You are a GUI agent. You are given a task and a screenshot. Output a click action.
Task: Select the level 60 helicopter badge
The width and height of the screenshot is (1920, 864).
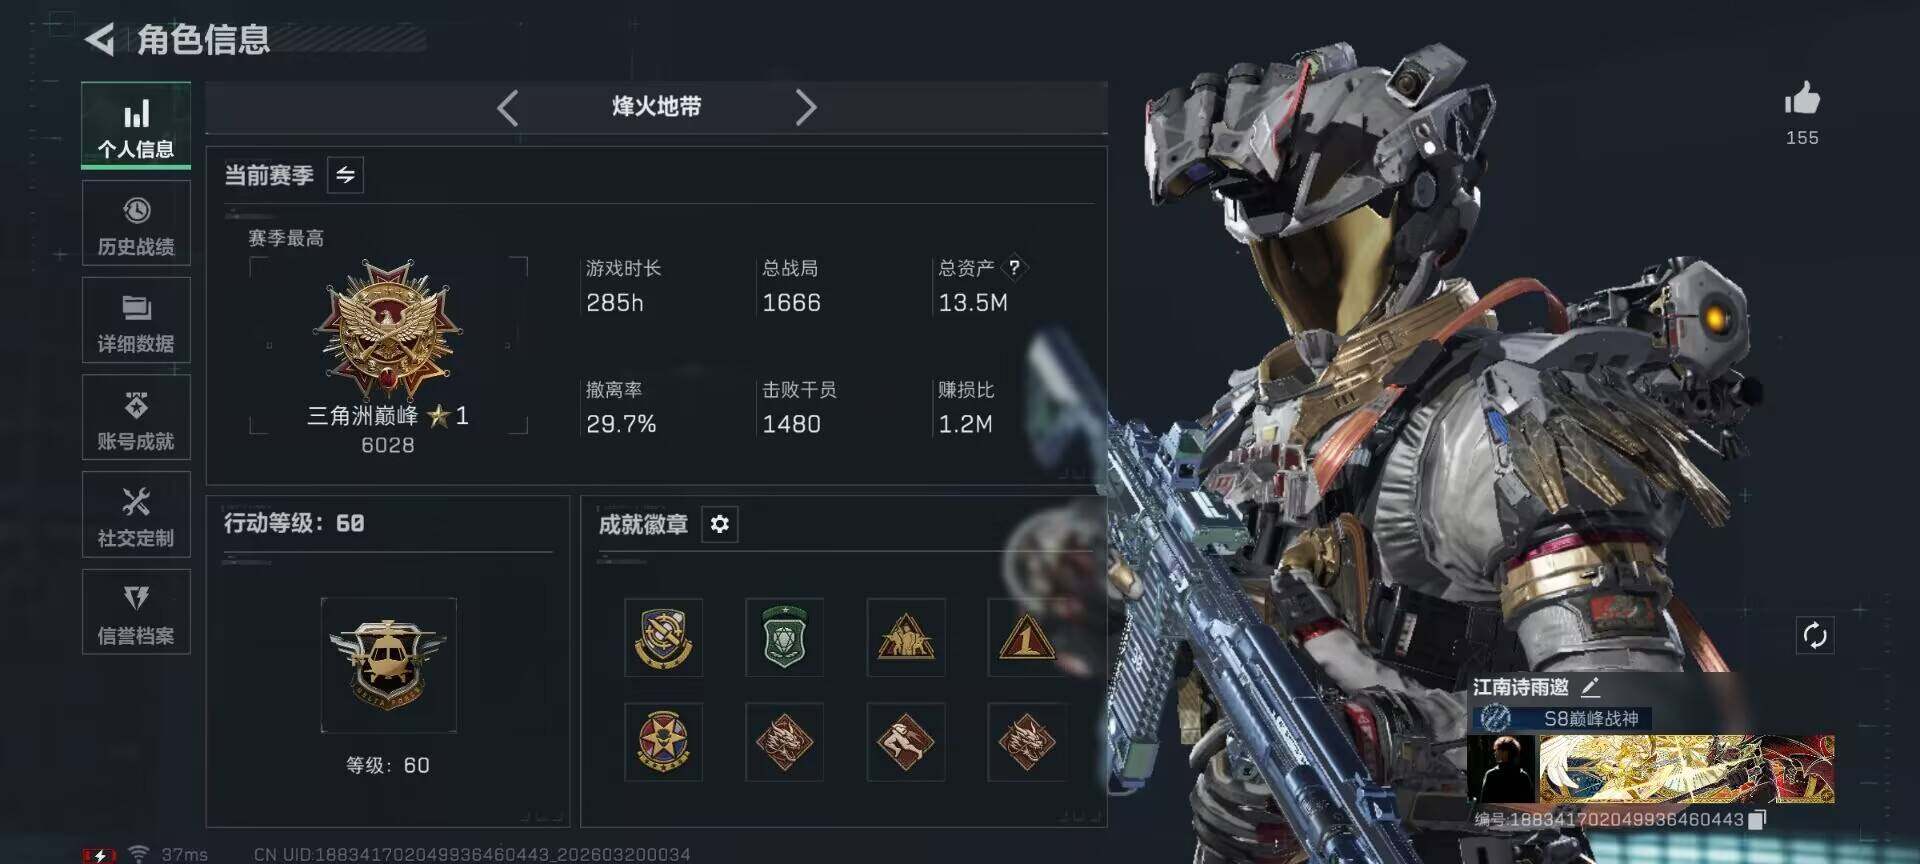[389, 665]
